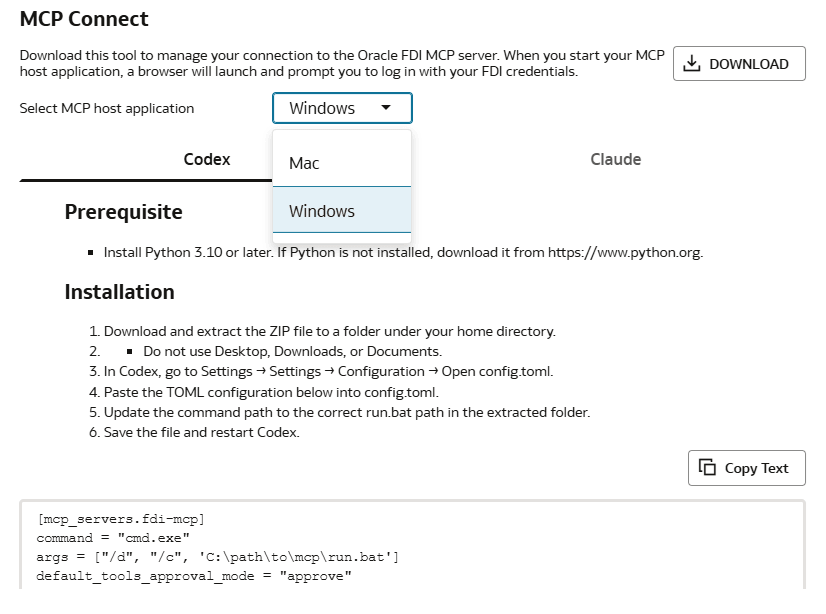Click step 'Save the file and restart Codex'
826x614 pixels.
(x=201, y=432)
